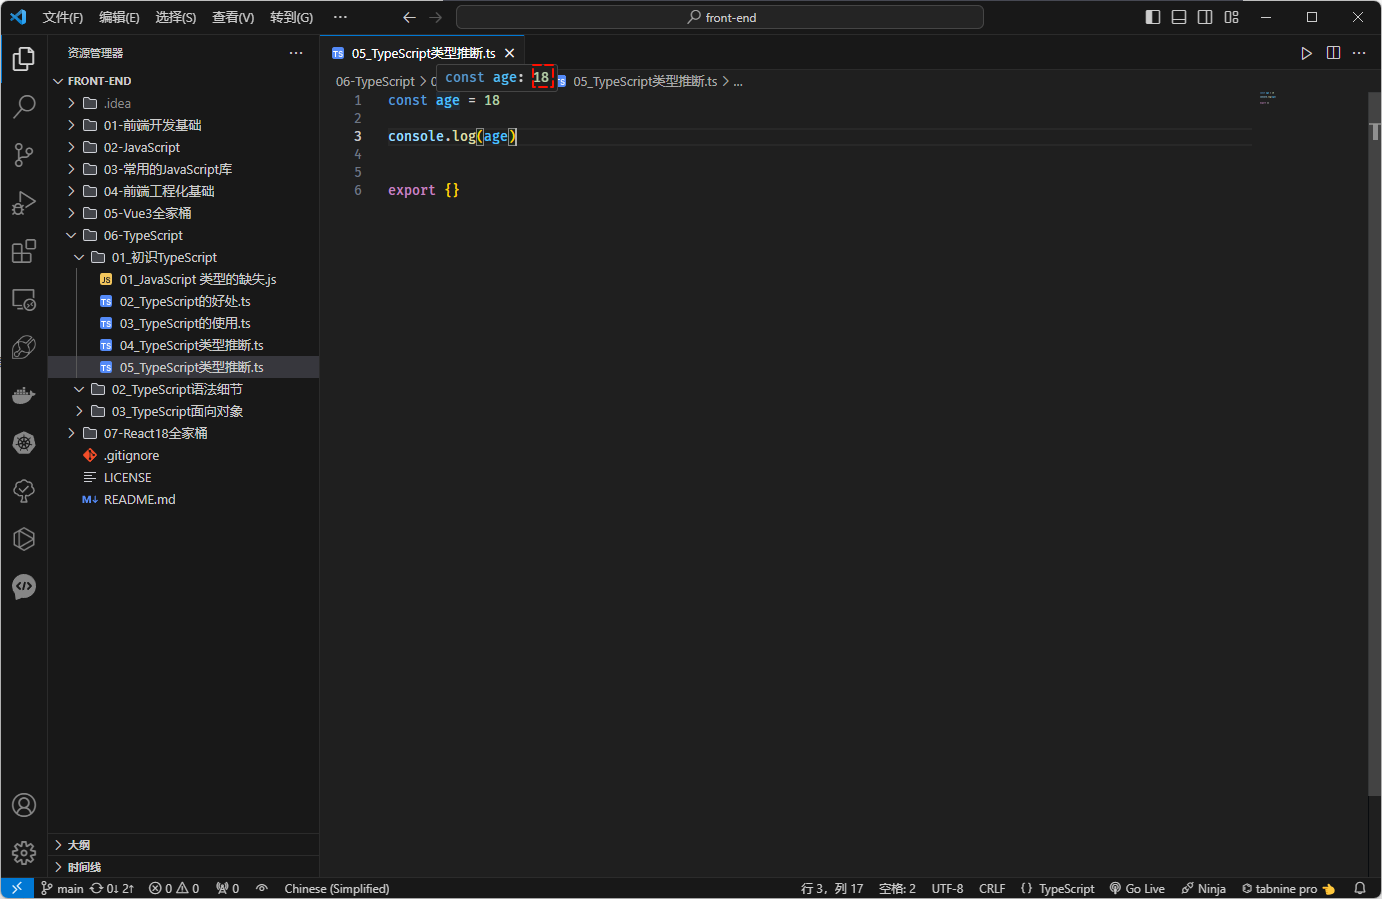Open Remote Explorer in activity bar
1382x899 pixels.
pyautogui.click(x=24, y=299)
